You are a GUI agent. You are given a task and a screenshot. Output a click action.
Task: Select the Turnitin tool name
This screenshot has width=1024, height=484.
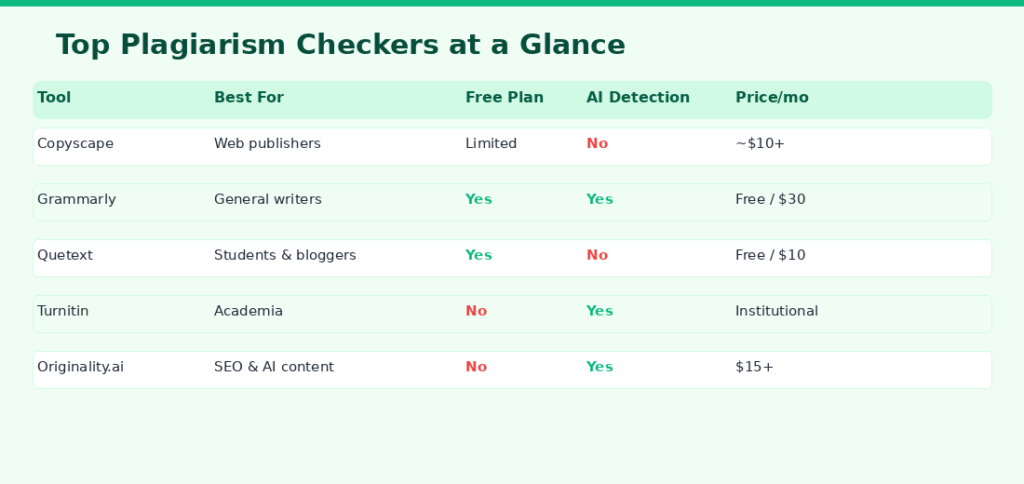point(63,312)
